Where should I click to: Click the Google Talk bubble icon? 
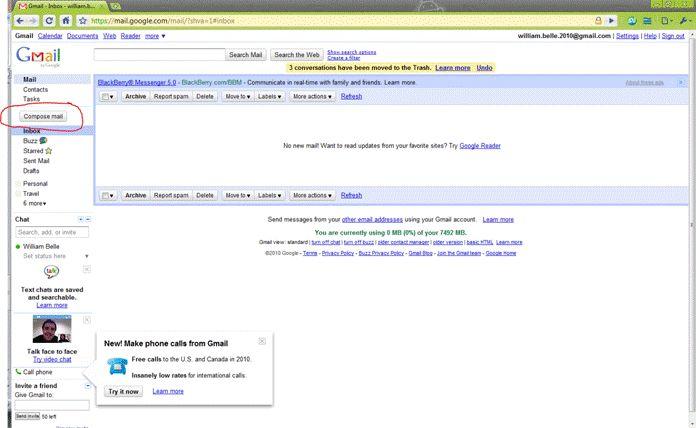(x=51, y=272)
